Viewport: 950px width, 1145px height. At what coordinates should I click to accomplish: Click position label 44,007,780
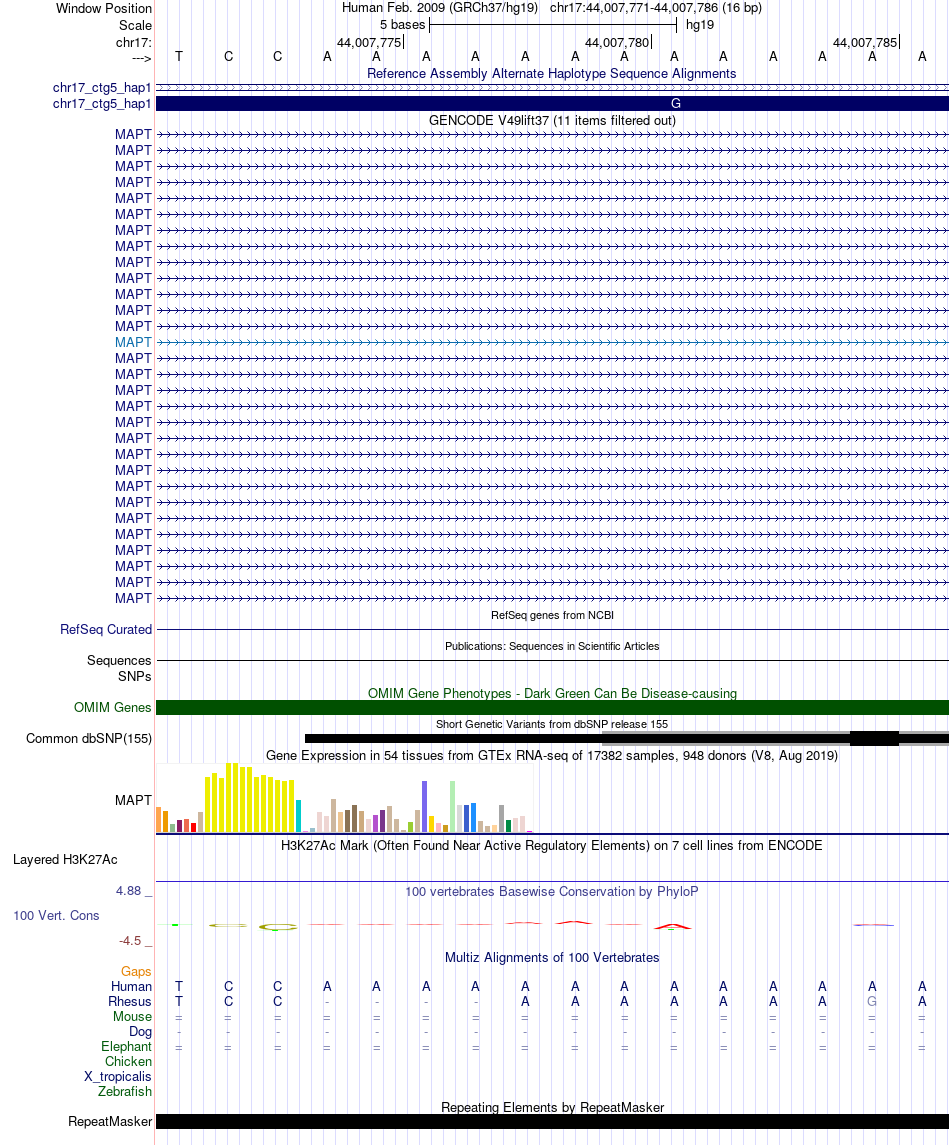click(617, 43)
